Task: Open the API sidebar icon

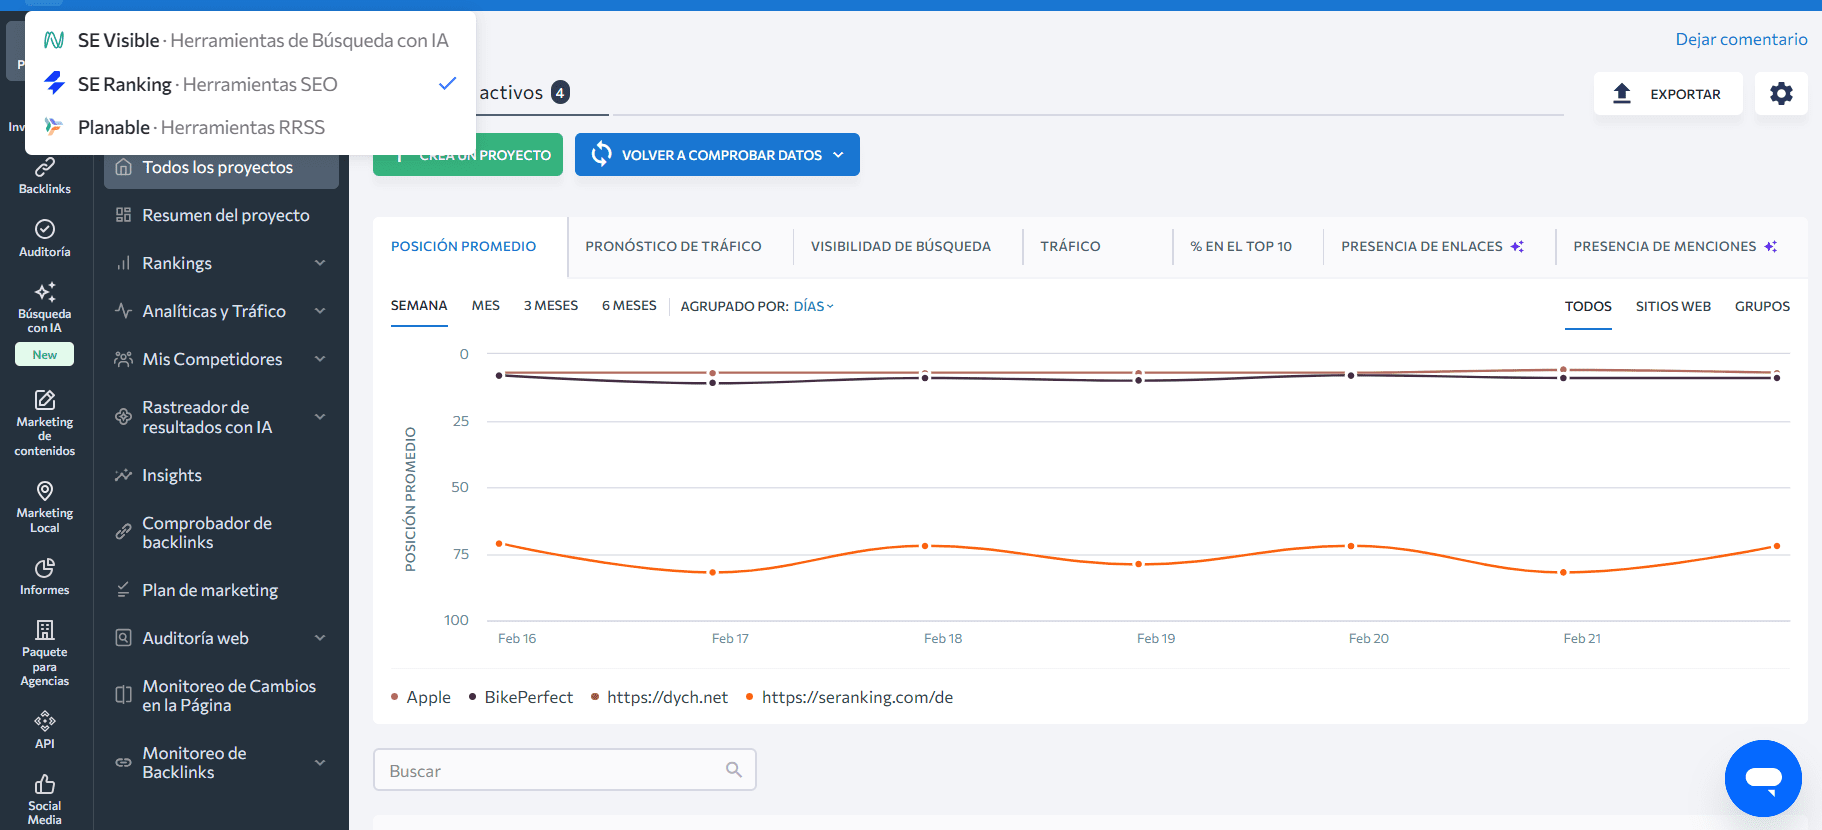Action: (45, 729)
